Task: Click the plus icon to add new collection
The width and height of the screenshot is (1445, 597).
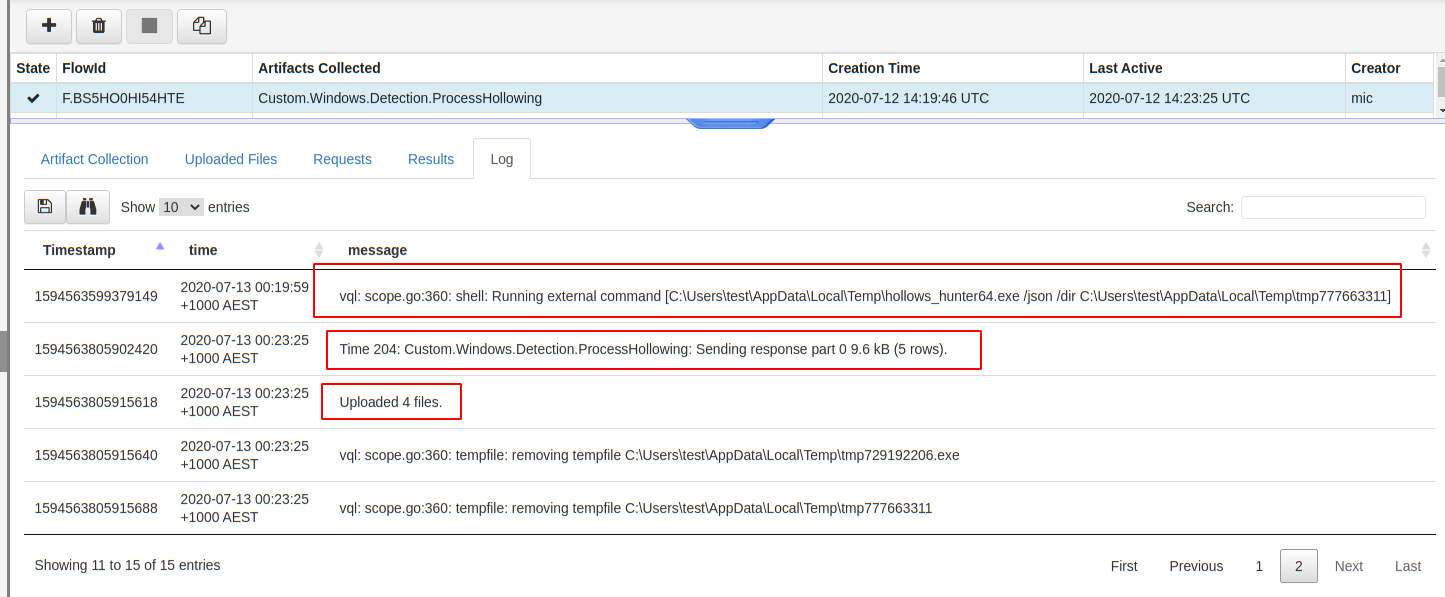Action: tap(49, 26)
